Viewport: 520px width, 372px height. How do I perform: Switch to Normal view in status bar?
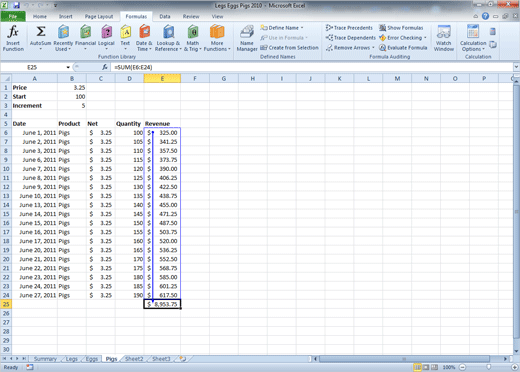[417, 367]
